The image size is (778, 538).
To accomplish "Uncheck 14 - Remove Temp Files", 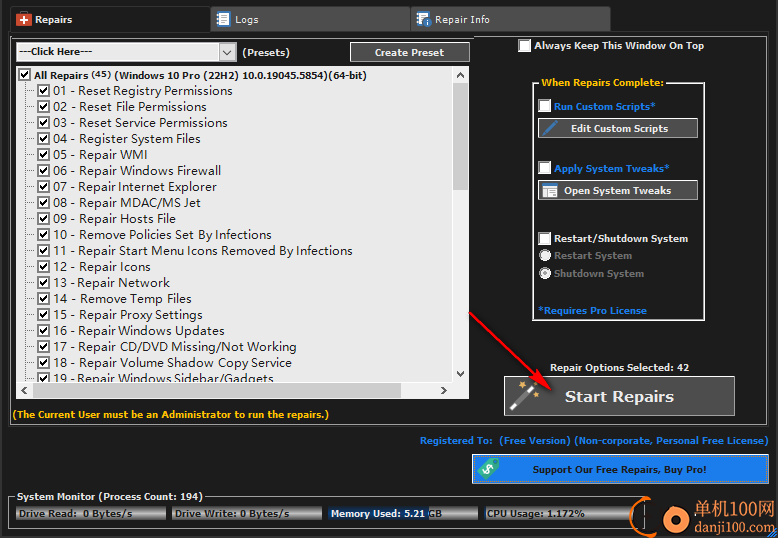I will click(x=44, y=299).
